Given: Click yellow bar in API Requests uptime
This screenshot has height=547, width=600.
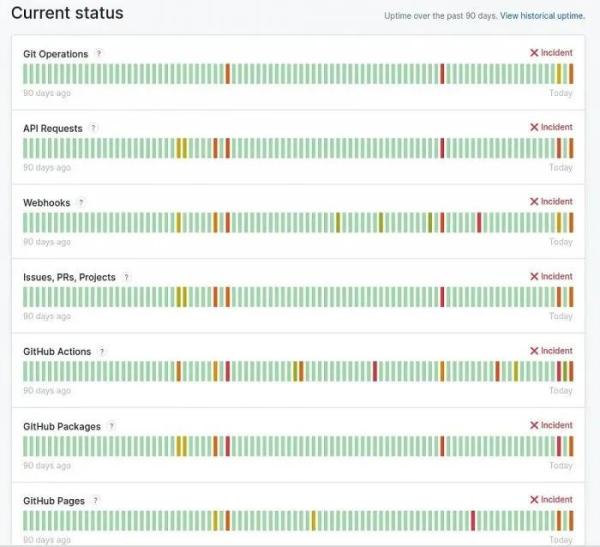Looking at the screenshot, I should pos(179,148).
